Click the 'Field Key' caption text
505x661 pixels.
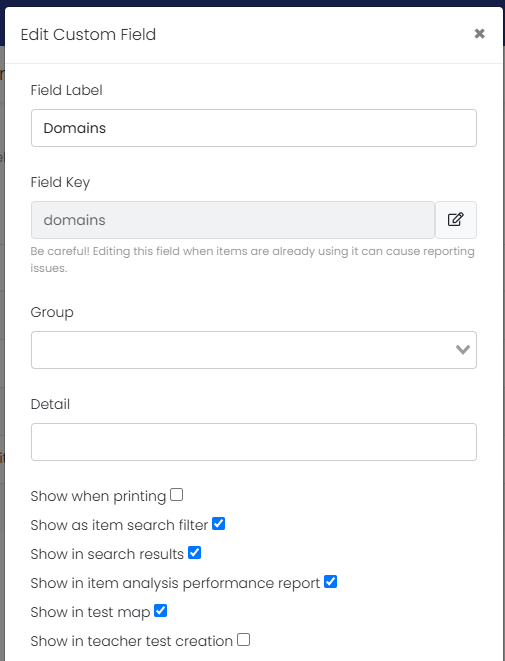tap(60, 183)
